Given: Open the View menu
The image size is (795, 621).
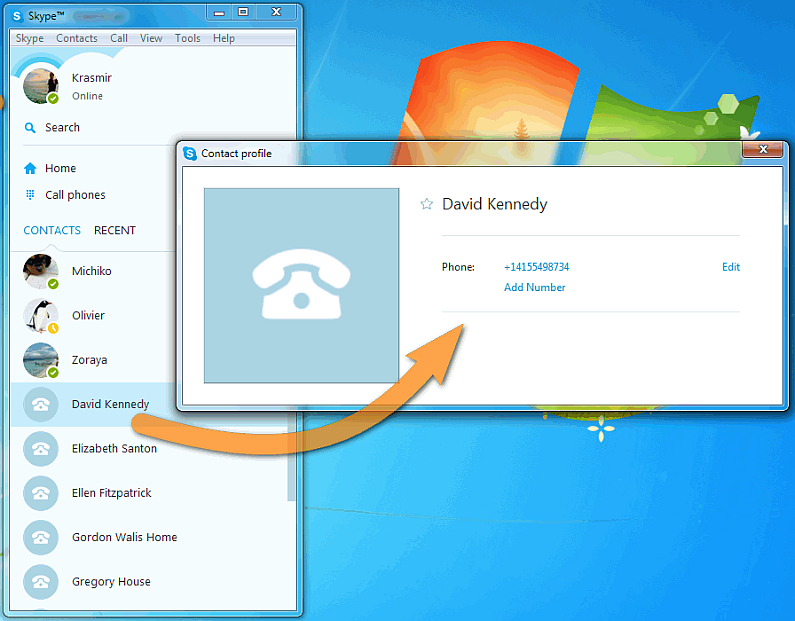Looking at the screenshot, I should coord(151,39).
